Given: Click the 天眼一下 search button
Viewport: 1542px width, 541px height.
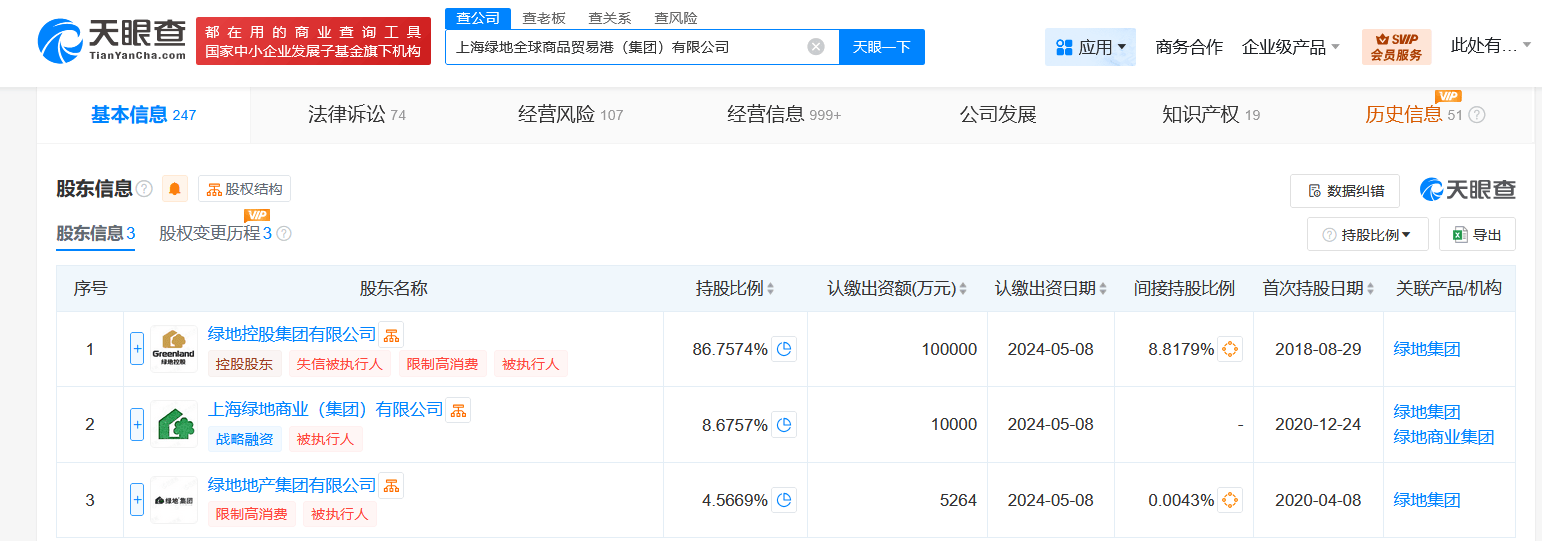Looking at the screenshot, I should pos(882,47).
